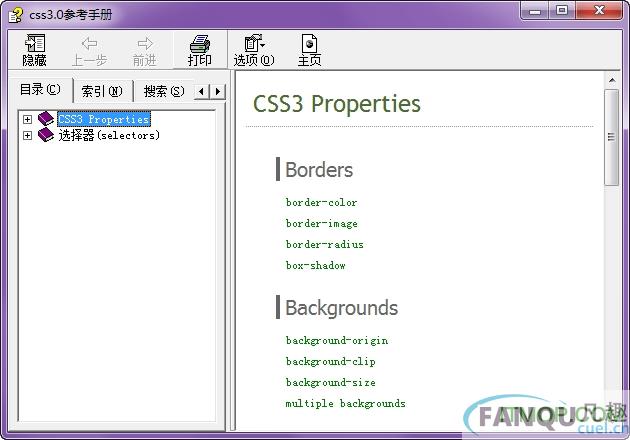Close the css3.0参考手册 window

click(x=599, y=10)
